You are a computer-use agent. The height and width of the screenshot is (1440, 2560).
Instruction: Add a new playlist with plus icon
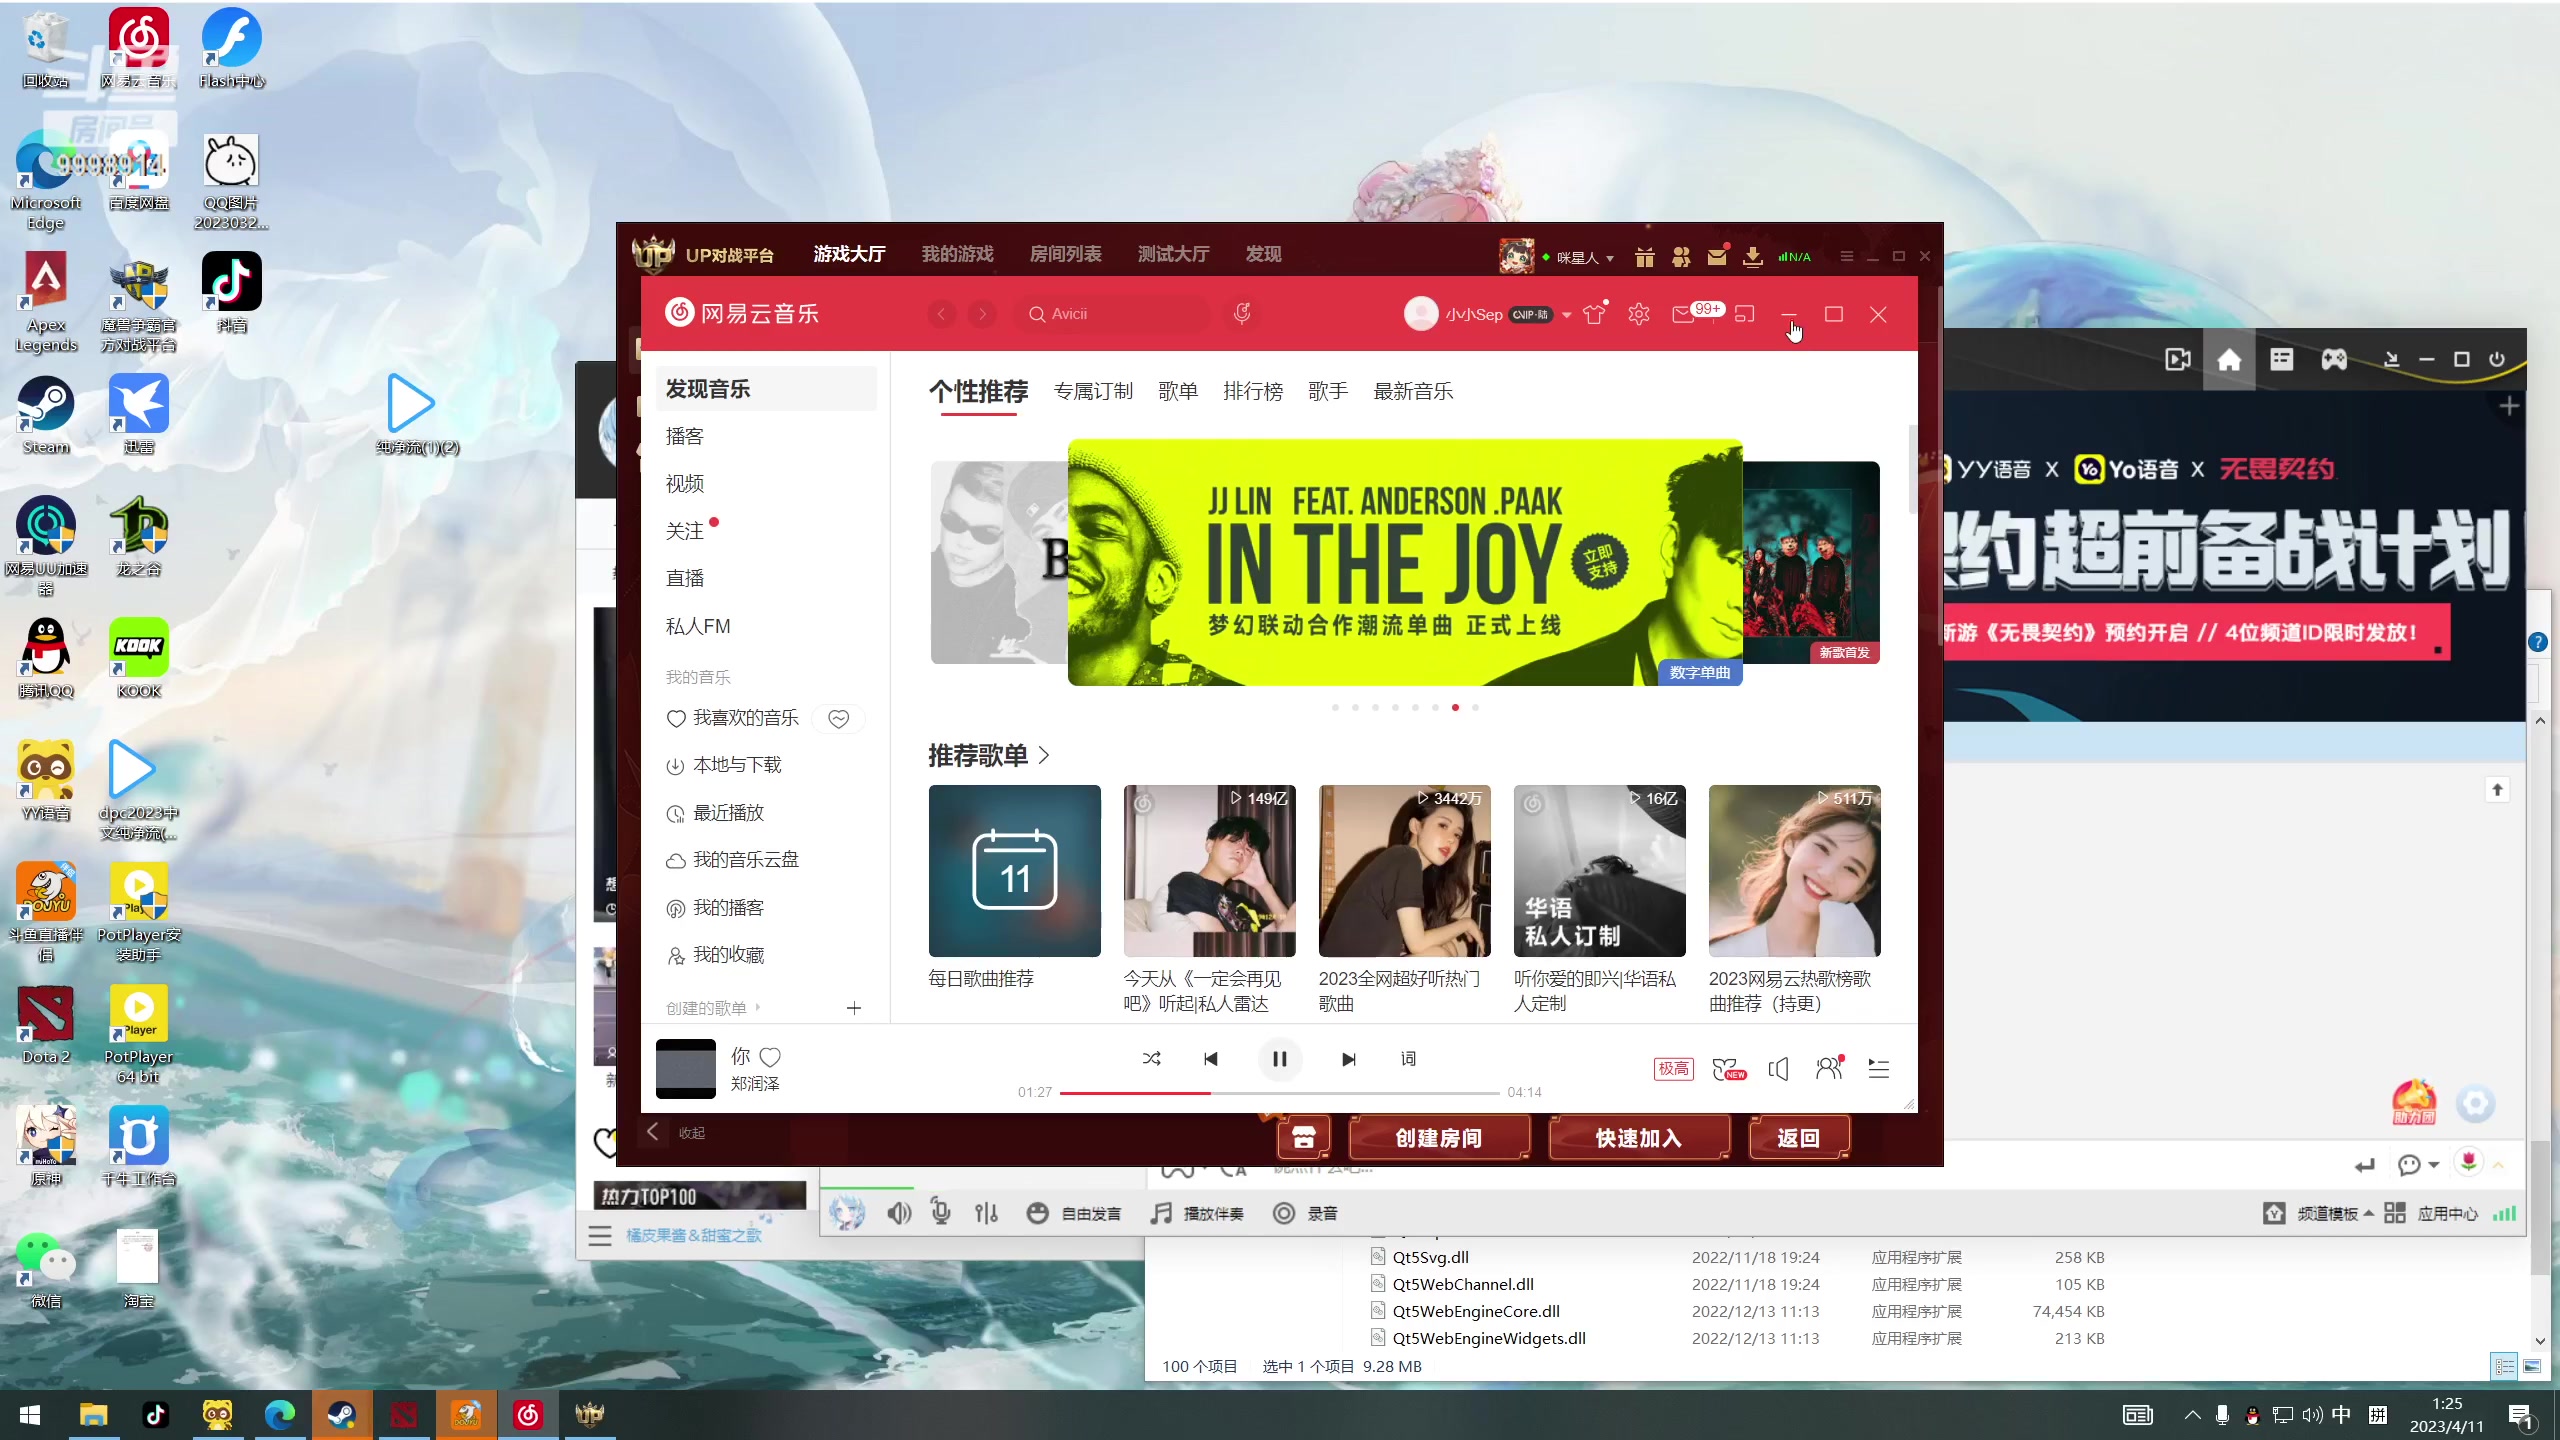[x=854, y=1008]
